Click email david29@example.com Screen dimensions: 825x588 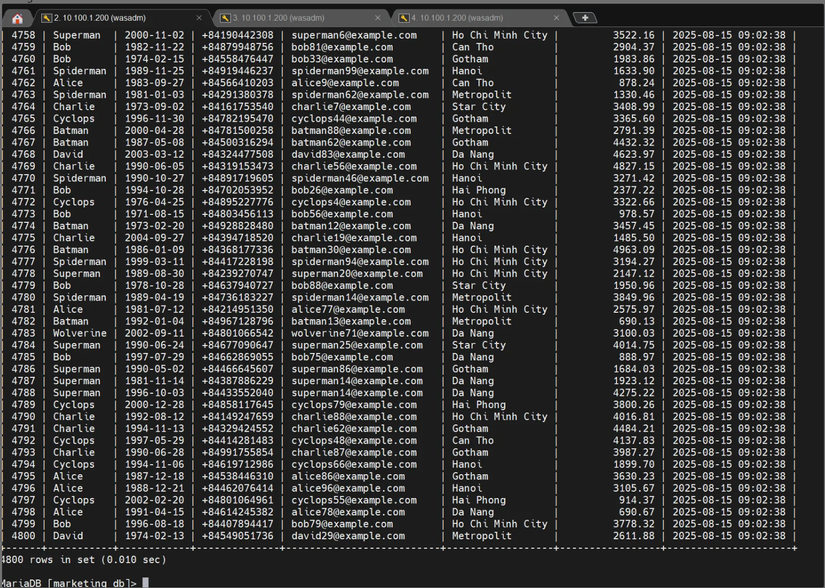348,536
